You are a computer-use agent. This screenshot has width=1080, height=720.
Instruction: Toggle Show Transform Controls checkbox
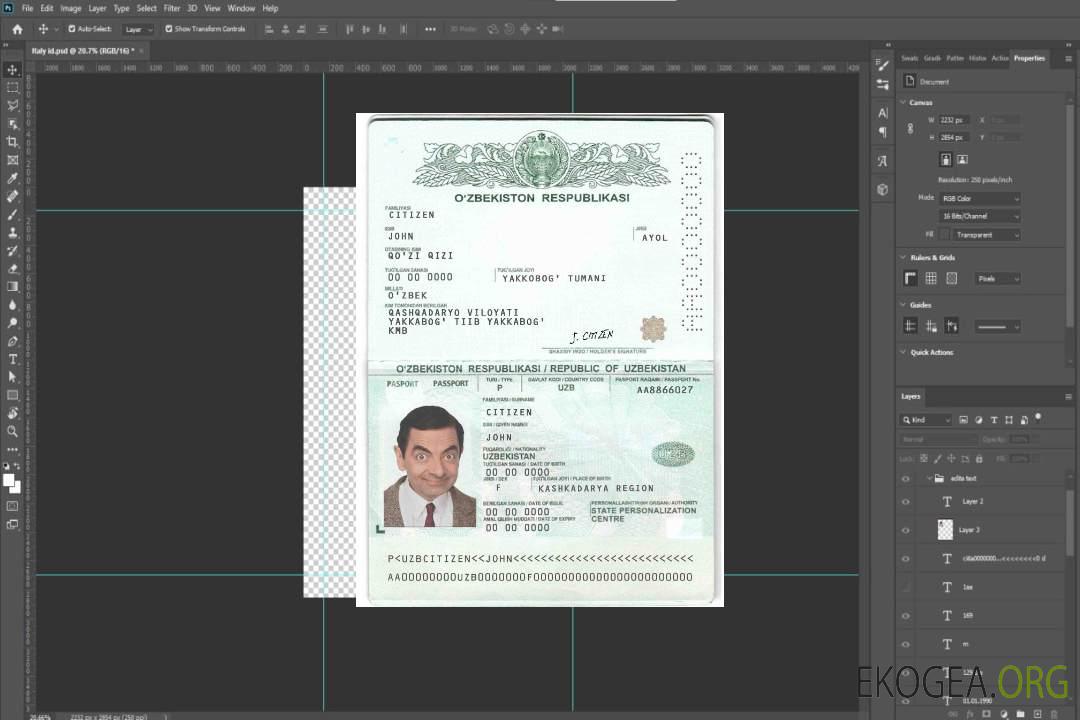(169, 29)
